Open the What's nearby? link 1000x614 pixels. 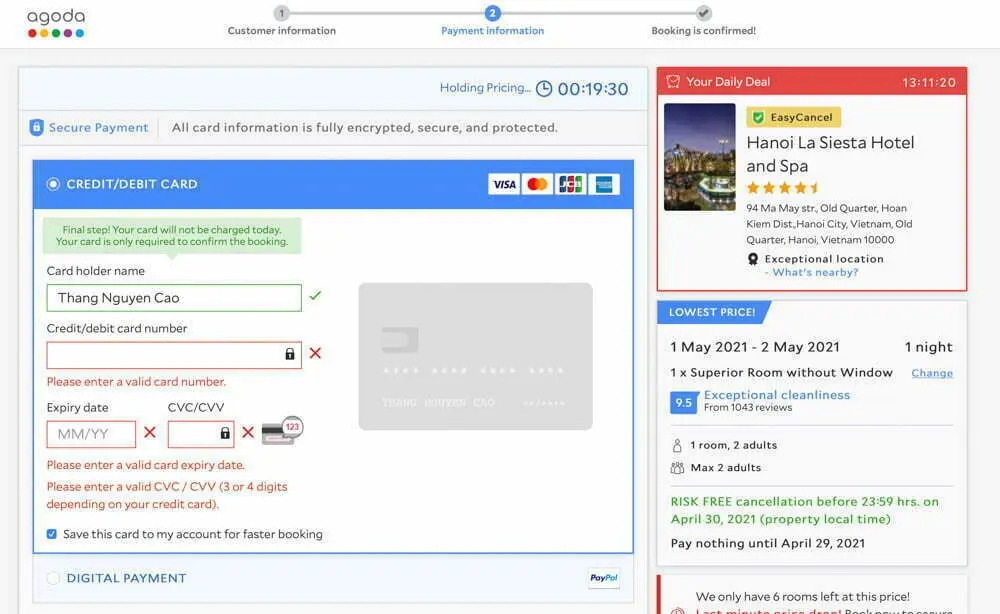click(815, 272)
